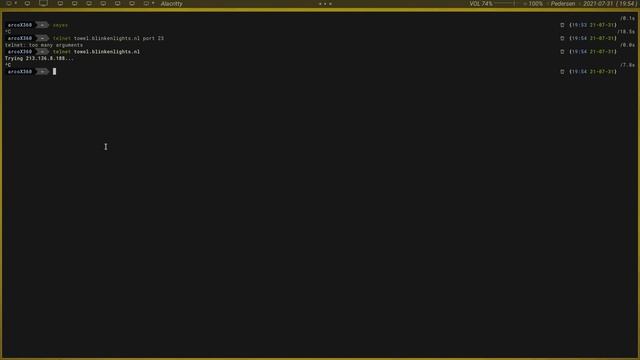Image resolution: width=640 pixels, height=360 pixels.
Task: Switch to the tenth workspace icon with asterisk
Action: pos(149,3)
